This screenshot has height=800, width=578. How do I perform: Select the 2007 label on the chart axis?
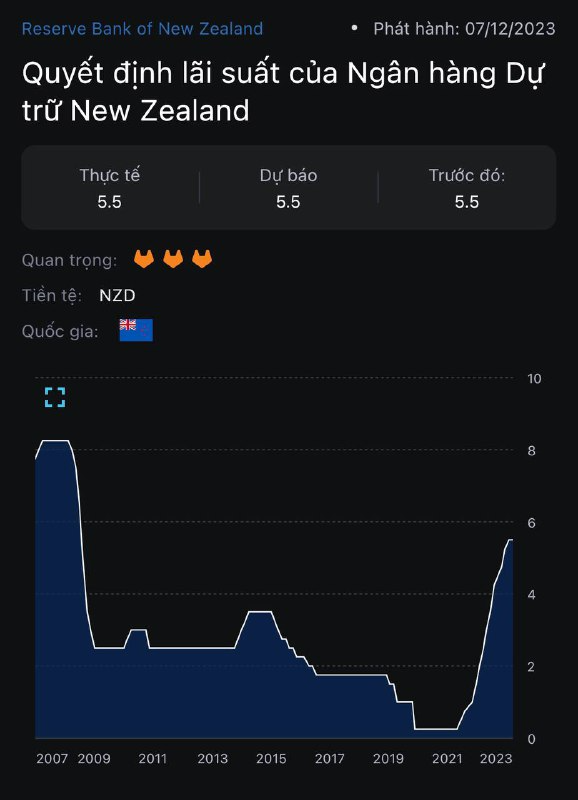pos(52,759)
